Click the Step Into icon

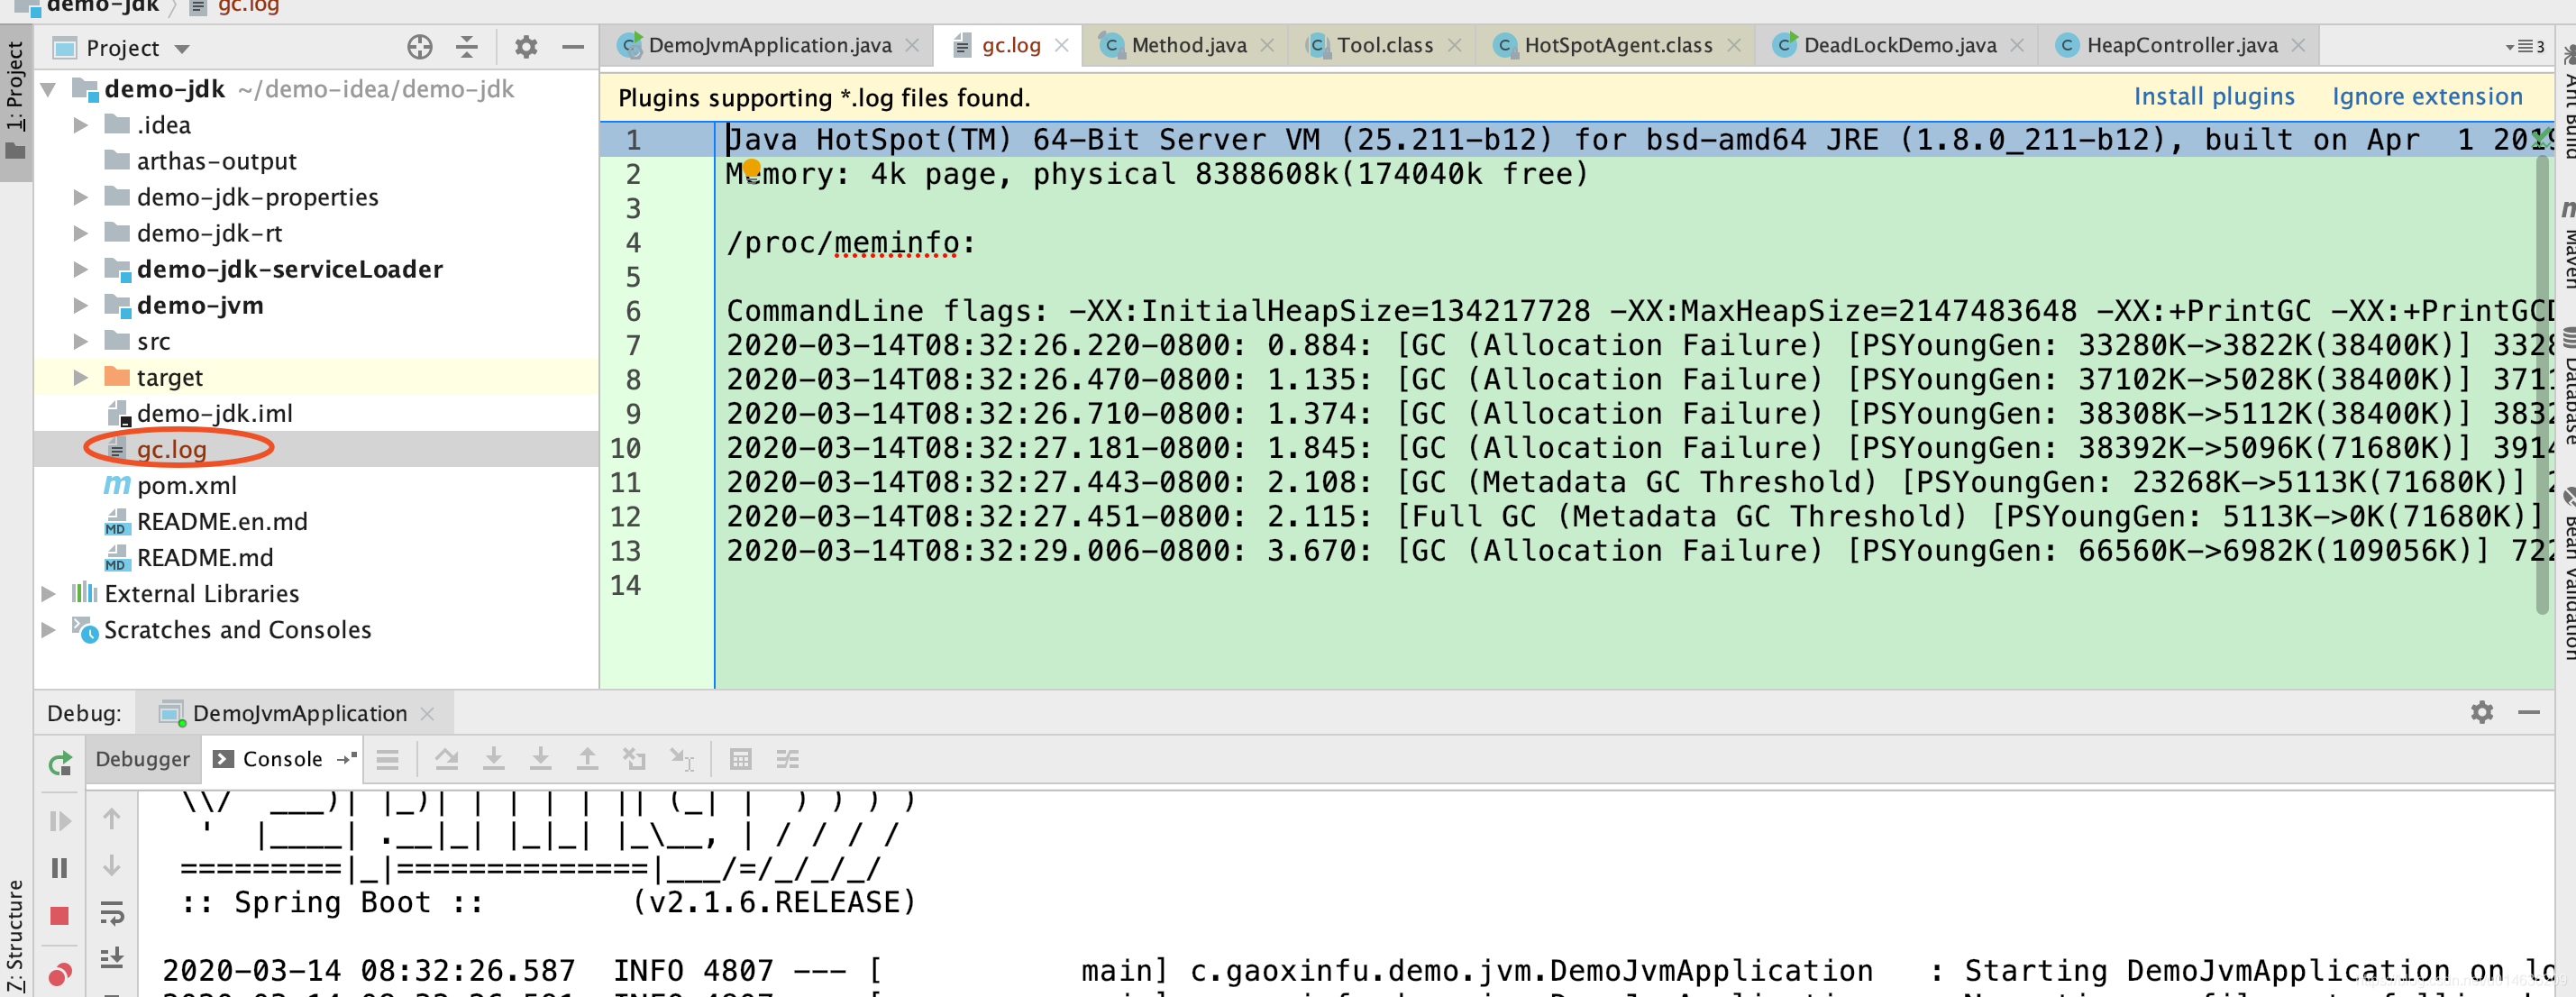point(494,759)
